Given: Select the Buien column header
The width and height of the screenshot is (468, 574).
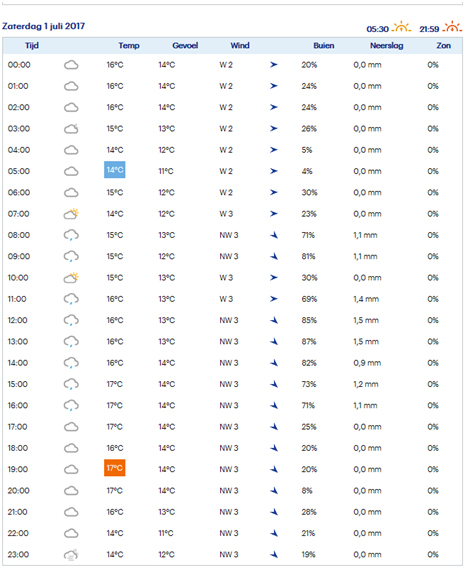Looking at the screenshot, I should pos(324,46).
